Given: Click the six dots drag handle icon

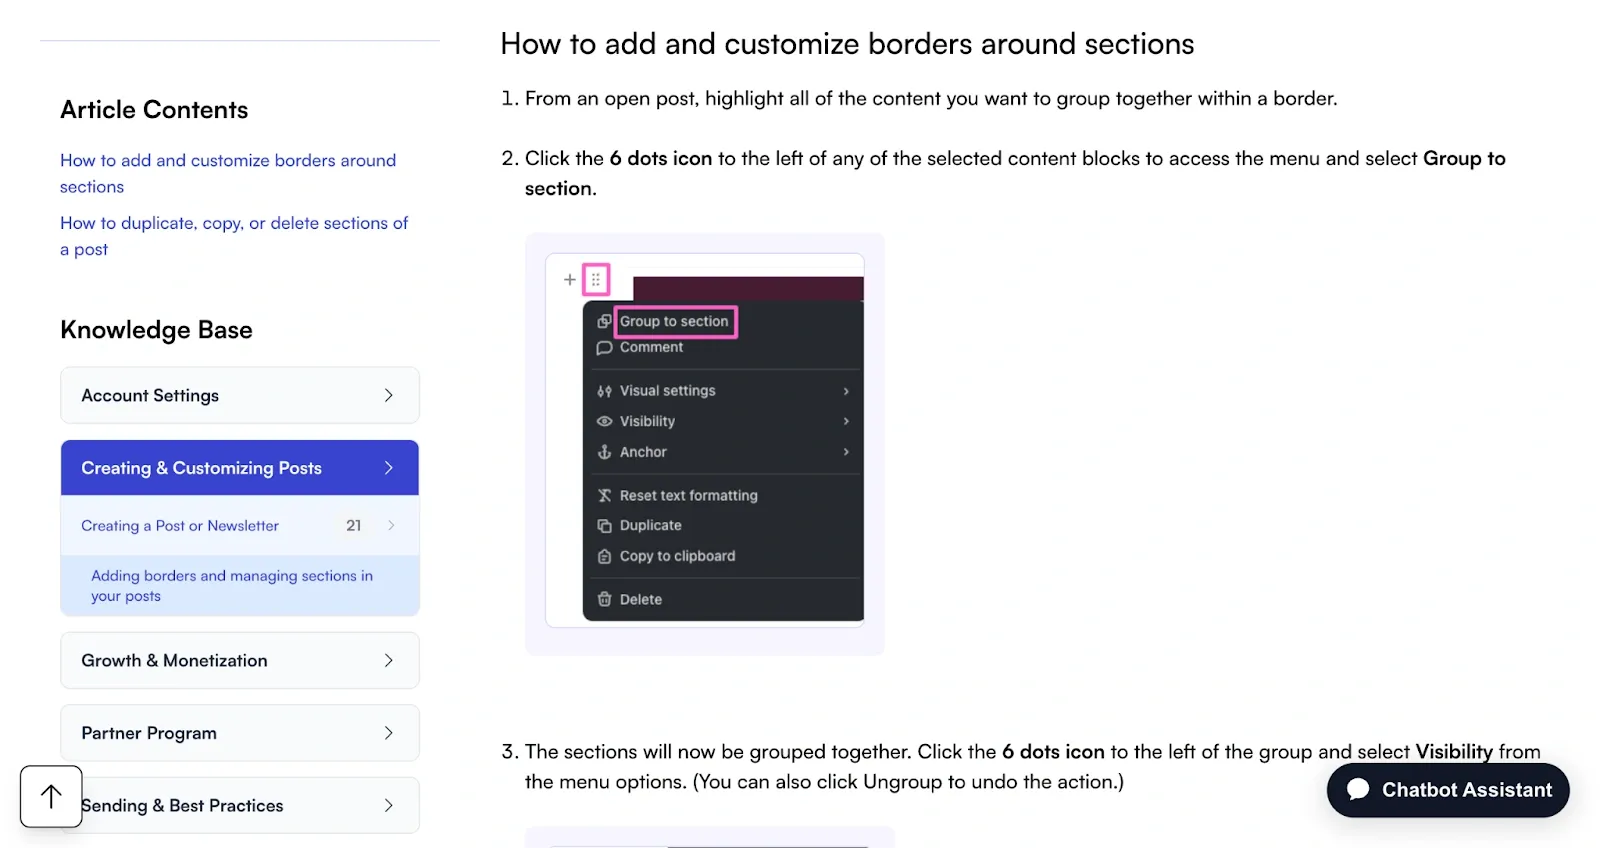Looking at the screenshot, I should click(x=596, y=280).
